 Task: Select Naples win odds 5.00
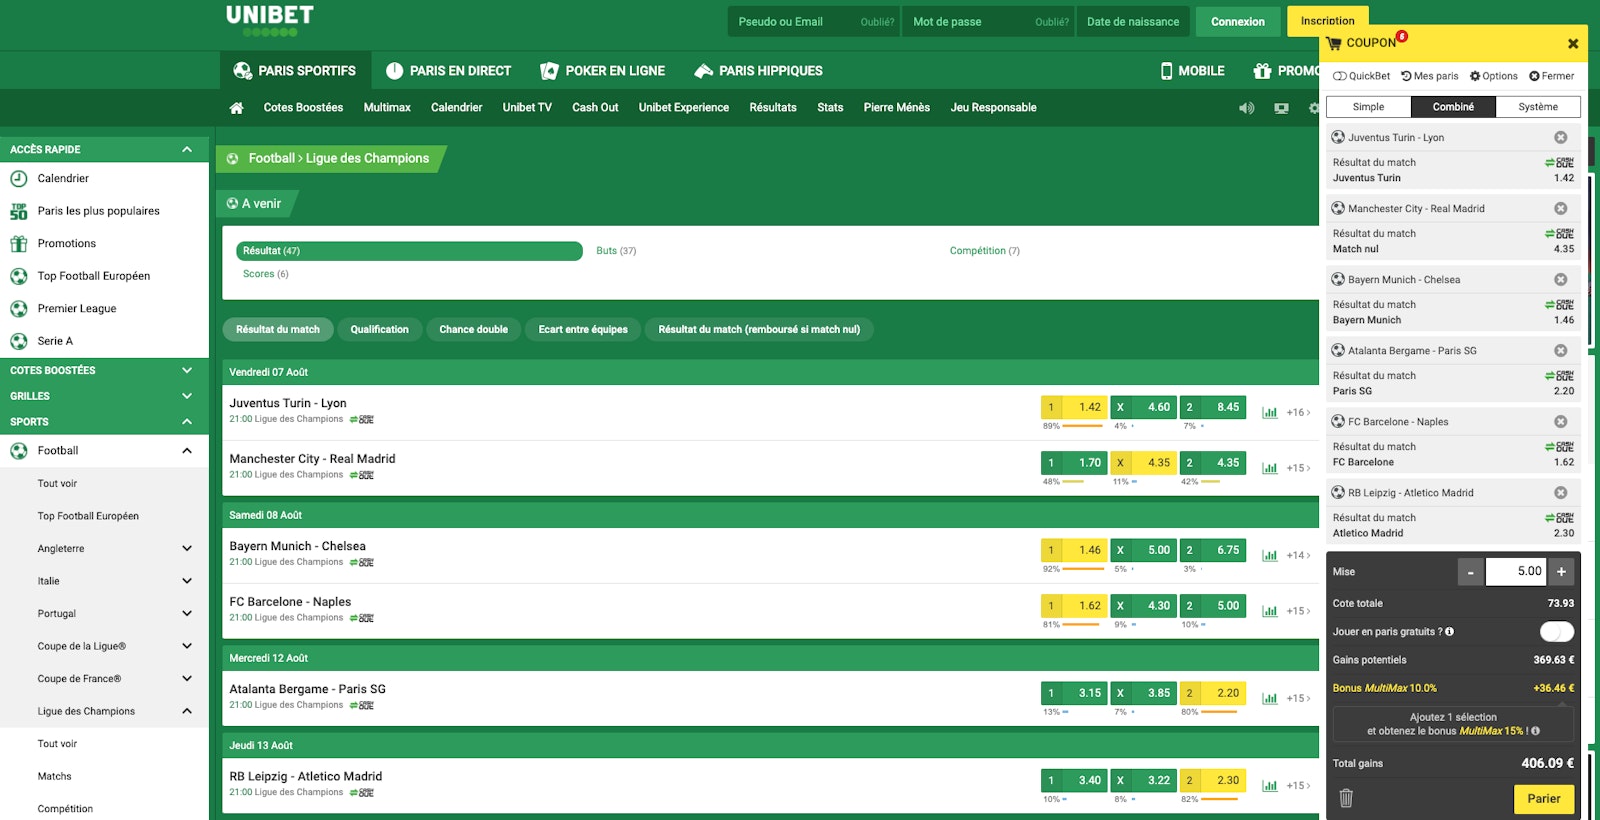click(1213, 606)
